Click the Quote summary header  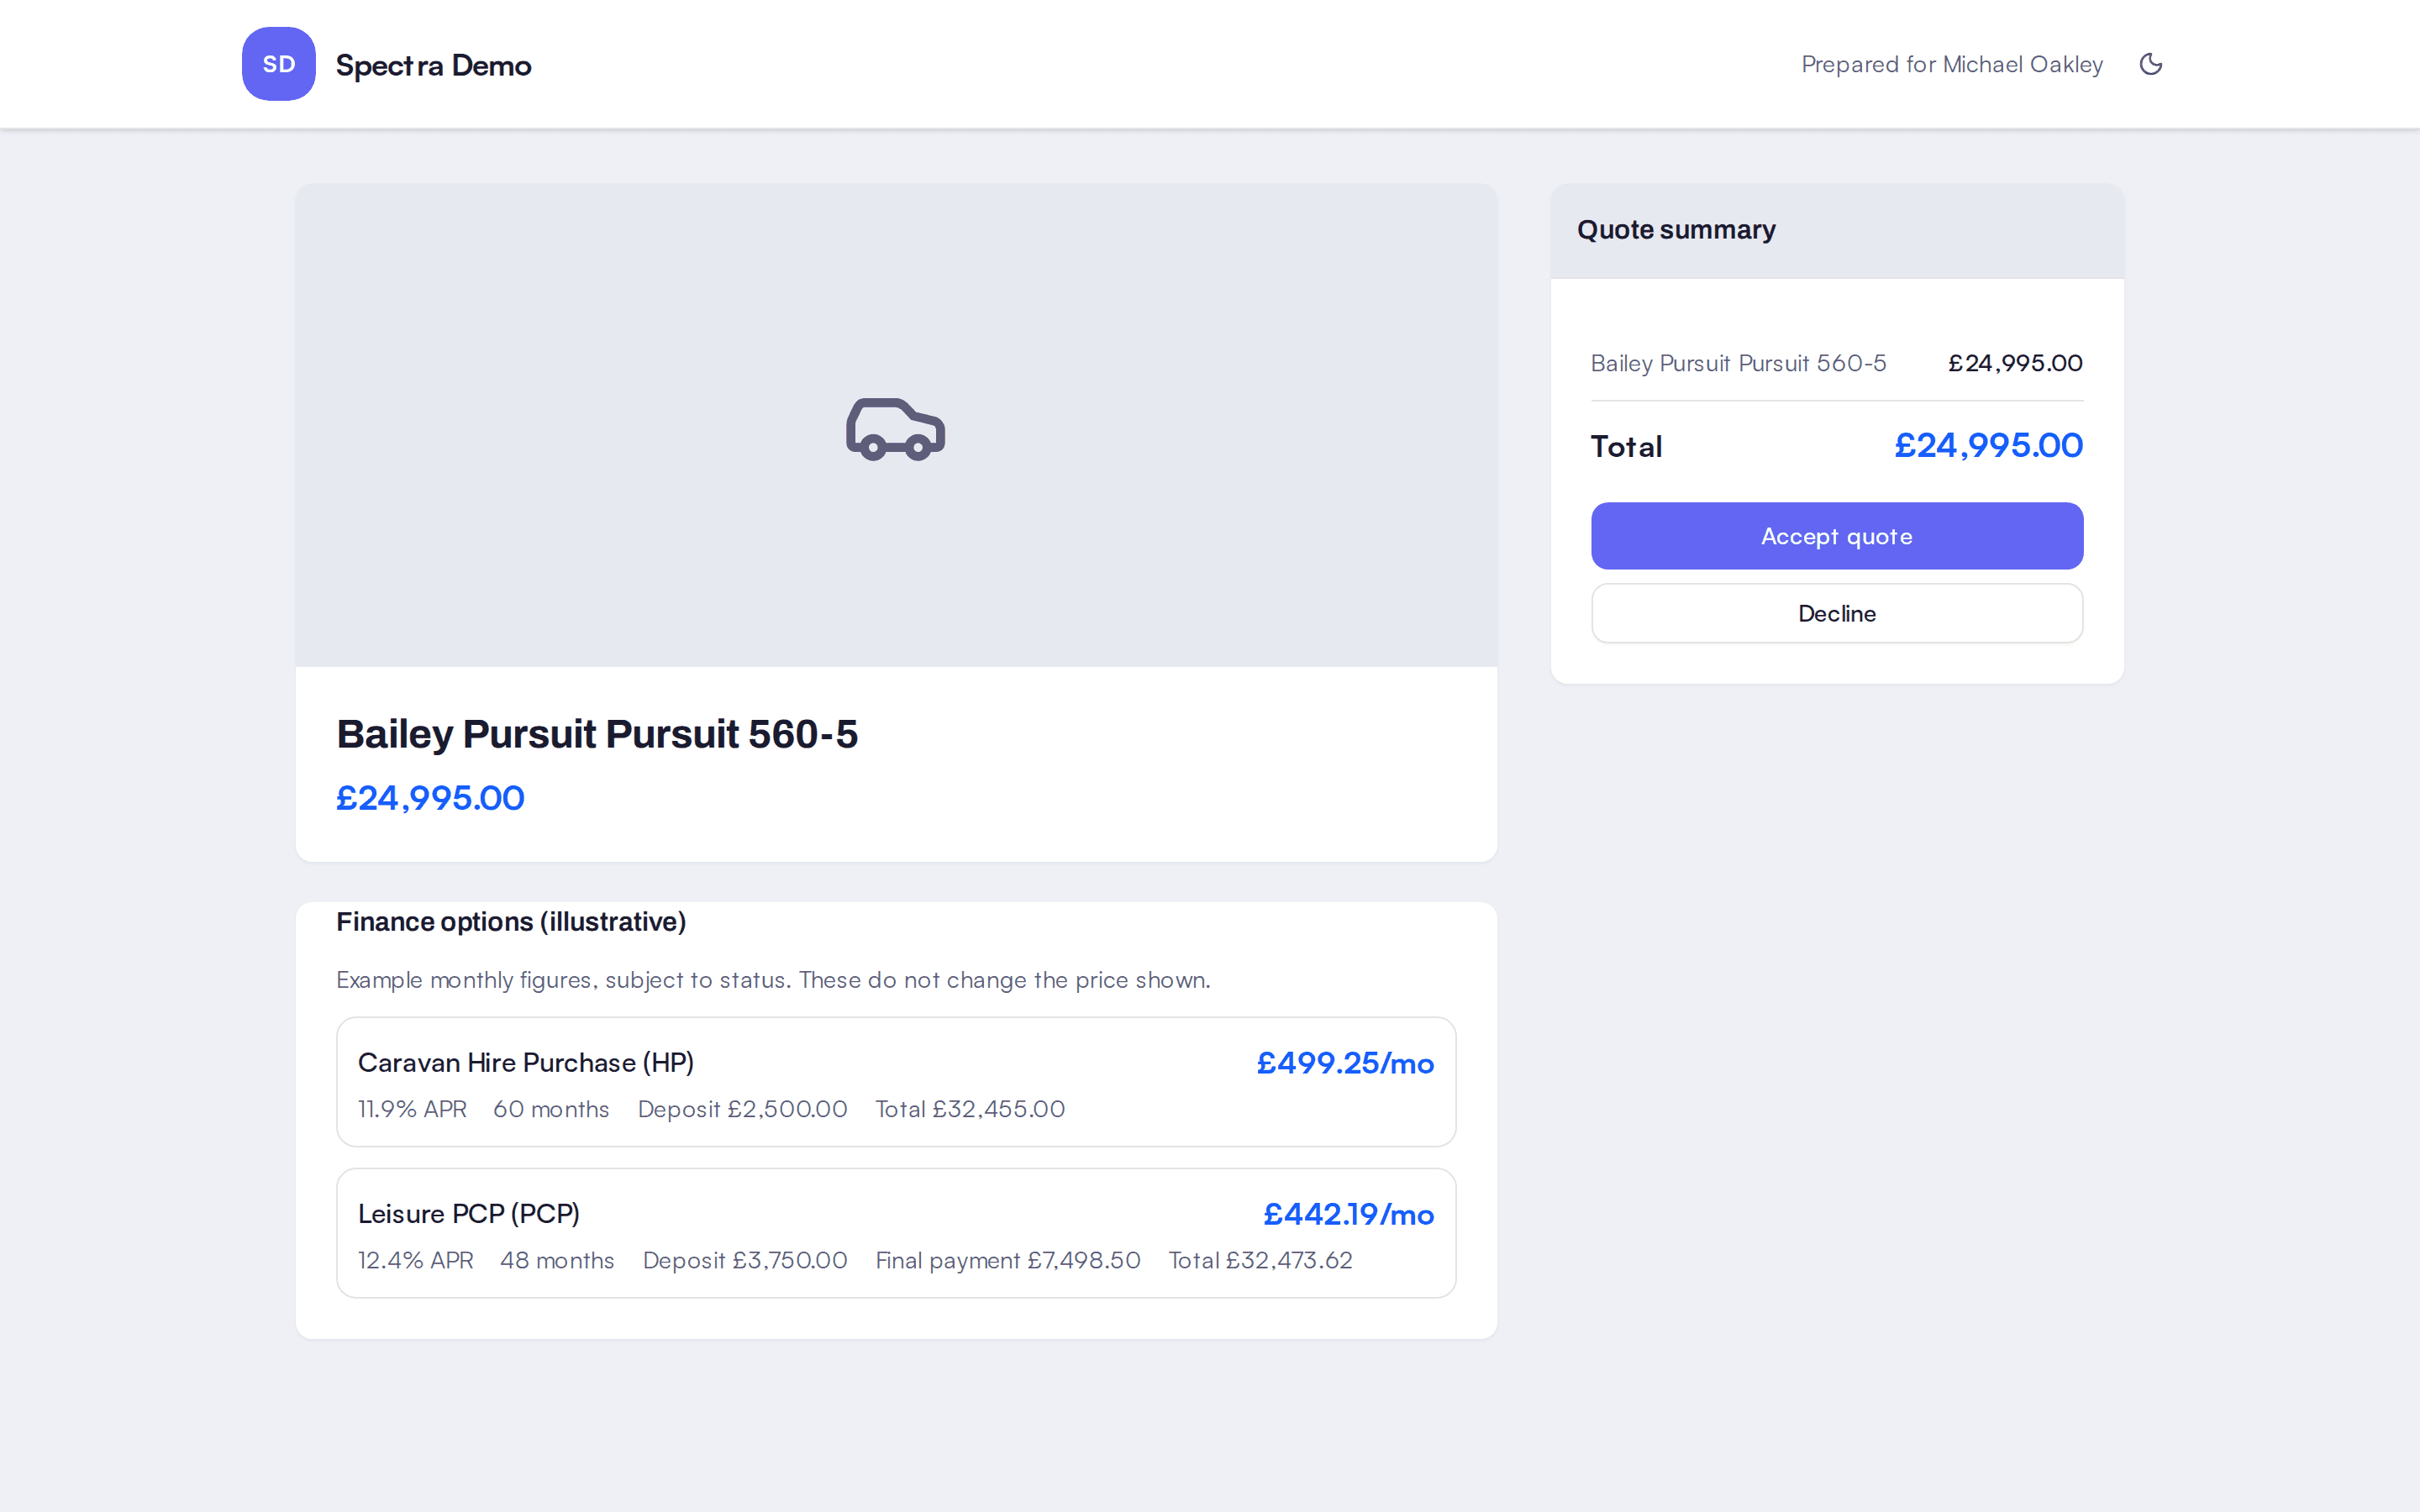[1676, 230]
